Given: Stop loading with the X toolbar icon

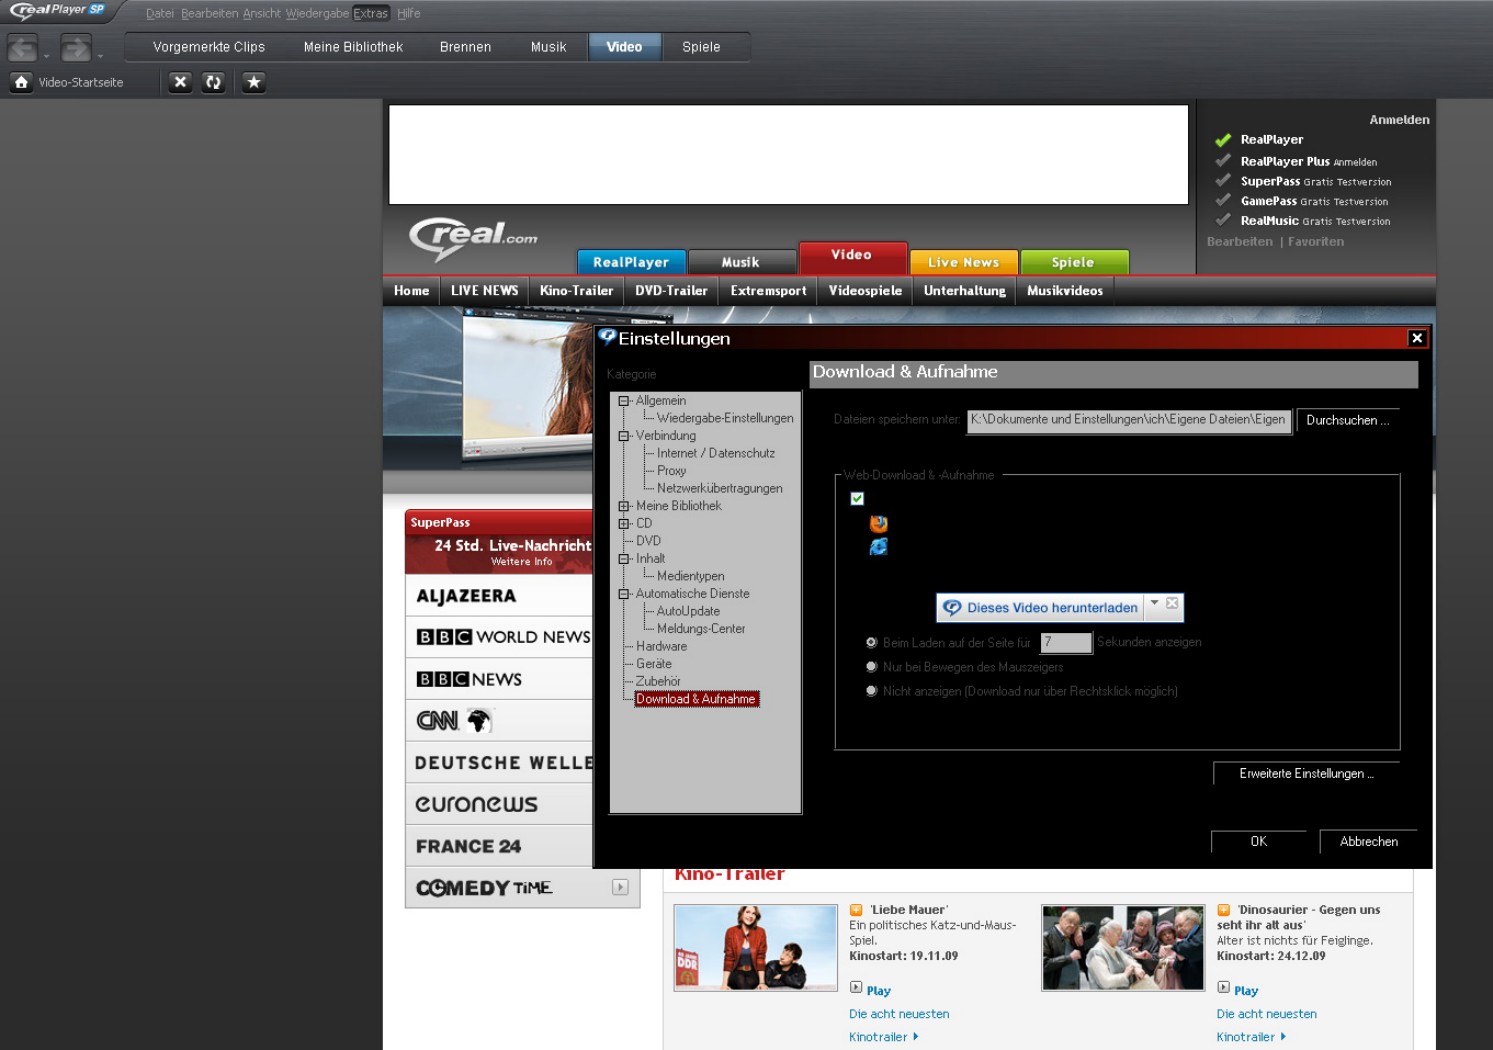Looking at the screenshot, I should pos(180,82).
